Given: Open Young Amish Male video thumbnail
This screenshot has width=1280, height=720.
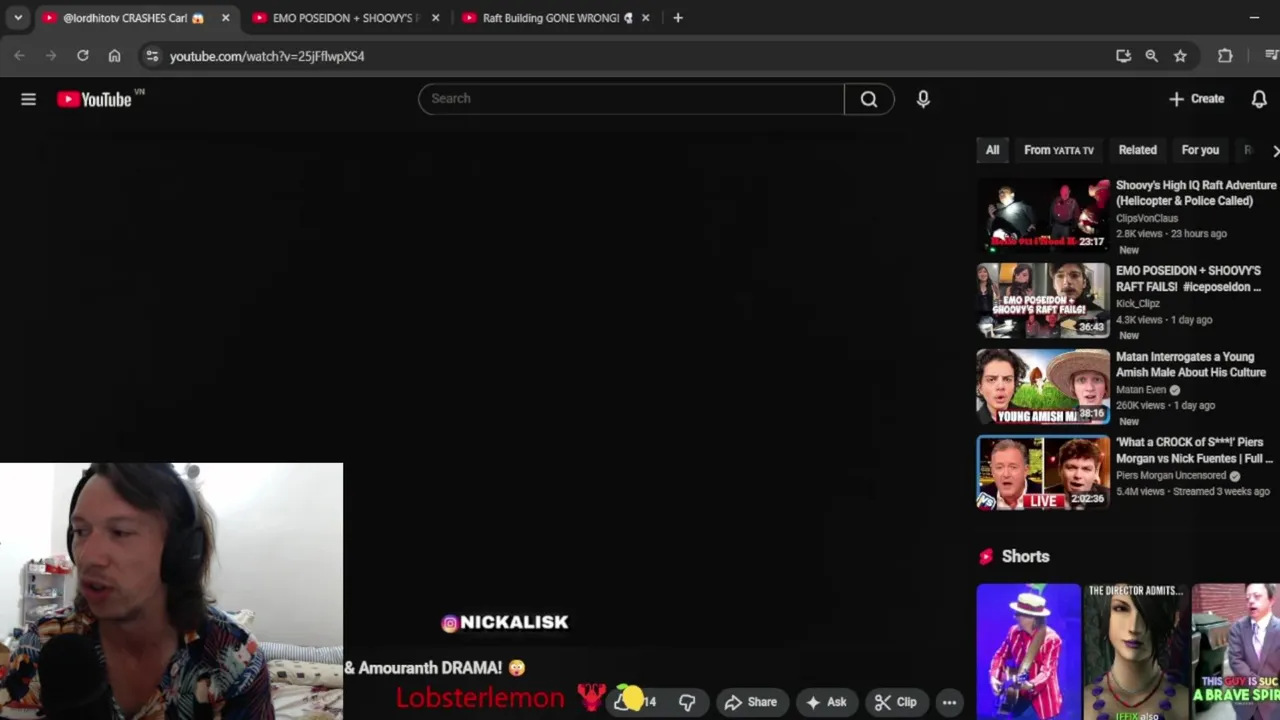Looking at the screenshot, I should 1043,387.
